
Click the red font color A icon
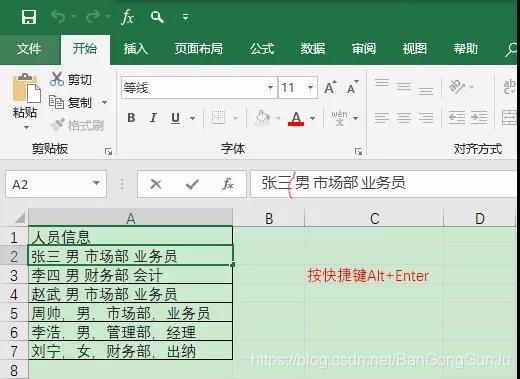tap(296, 118)
